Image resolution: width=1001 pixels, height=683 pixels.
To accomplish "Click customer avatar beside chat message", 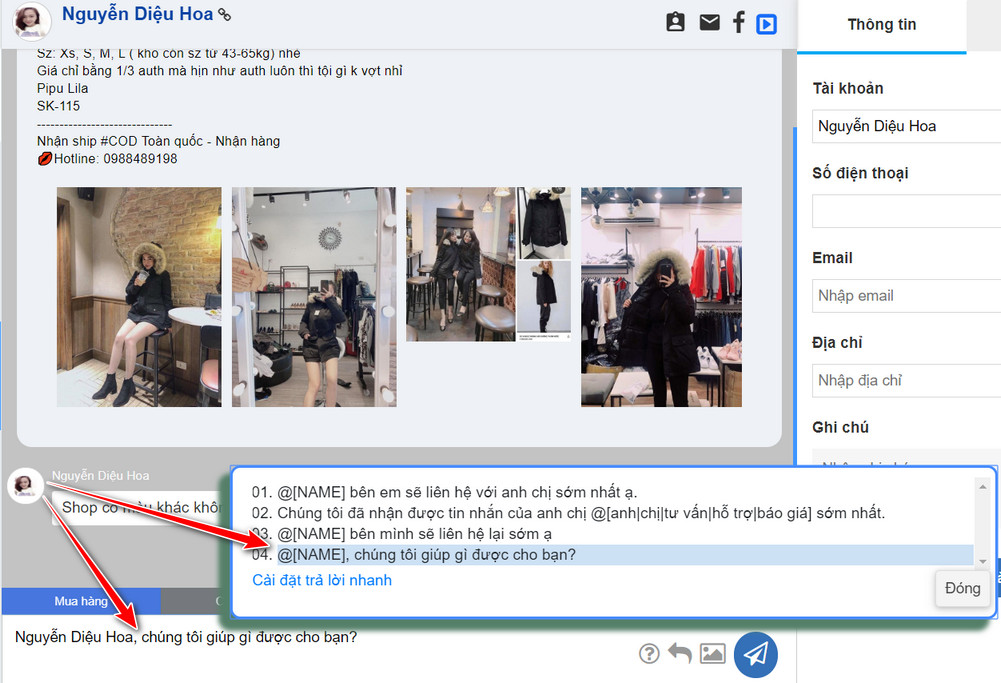I will pos(25,485).
